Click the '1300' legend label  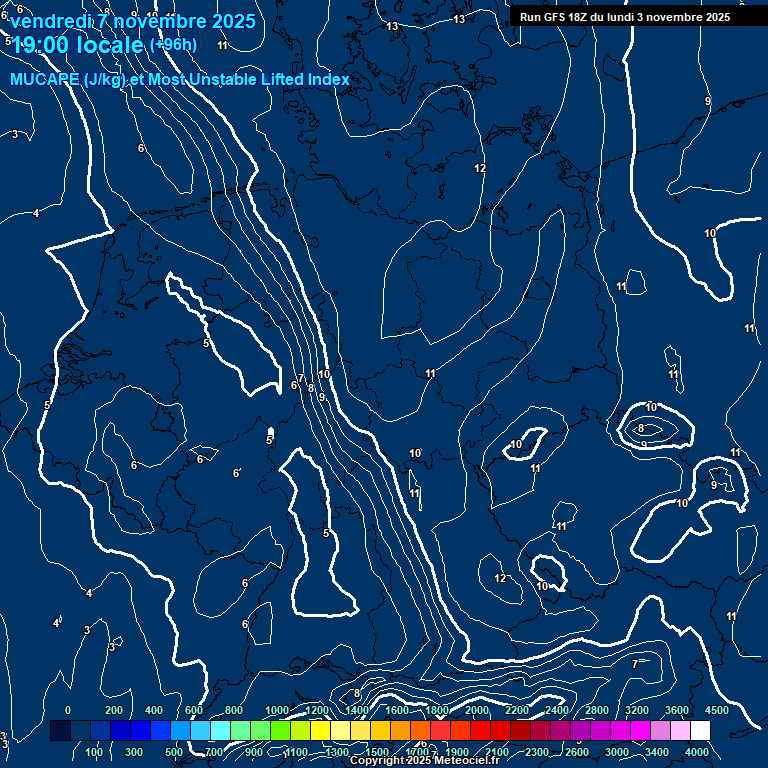click(x=337, y=752)
